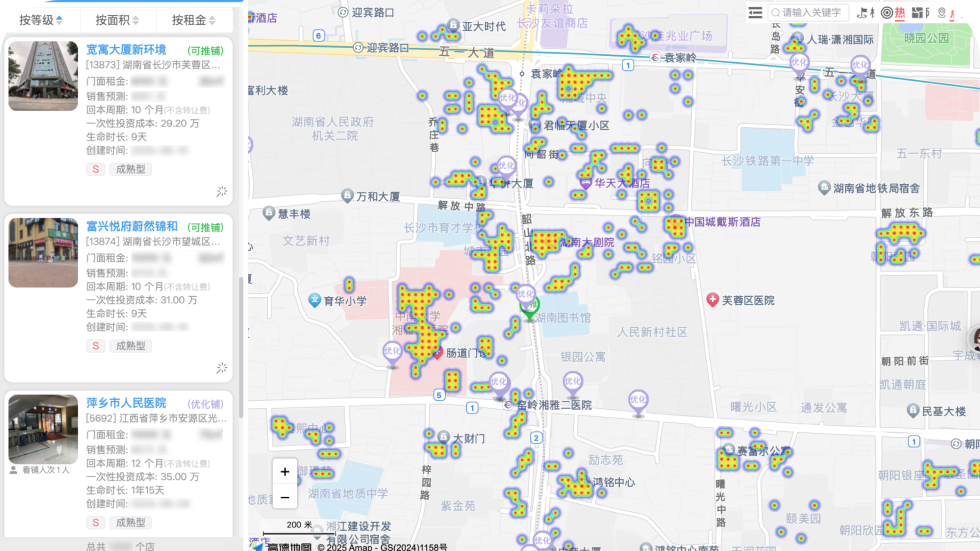Click 优化铺 status on 萍乡市人民医院 card
The height and width of the screenshot is (551, 980).
point(206,404)
